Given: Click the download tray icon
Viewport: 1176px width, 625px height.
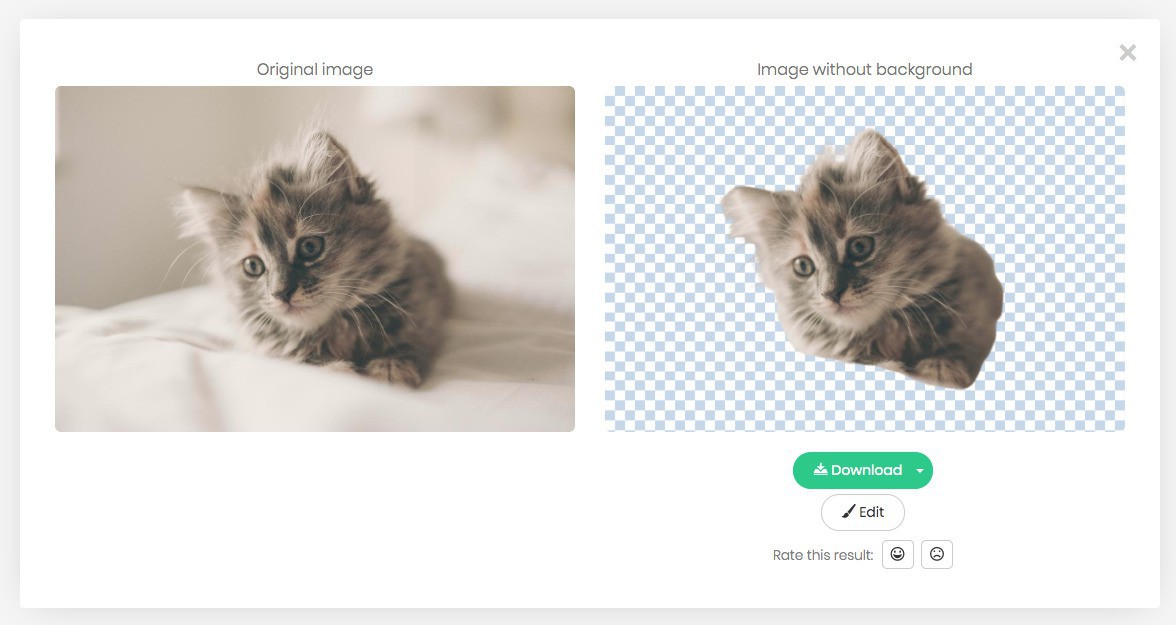Looking at the screenshot, I should click(820, 470).
